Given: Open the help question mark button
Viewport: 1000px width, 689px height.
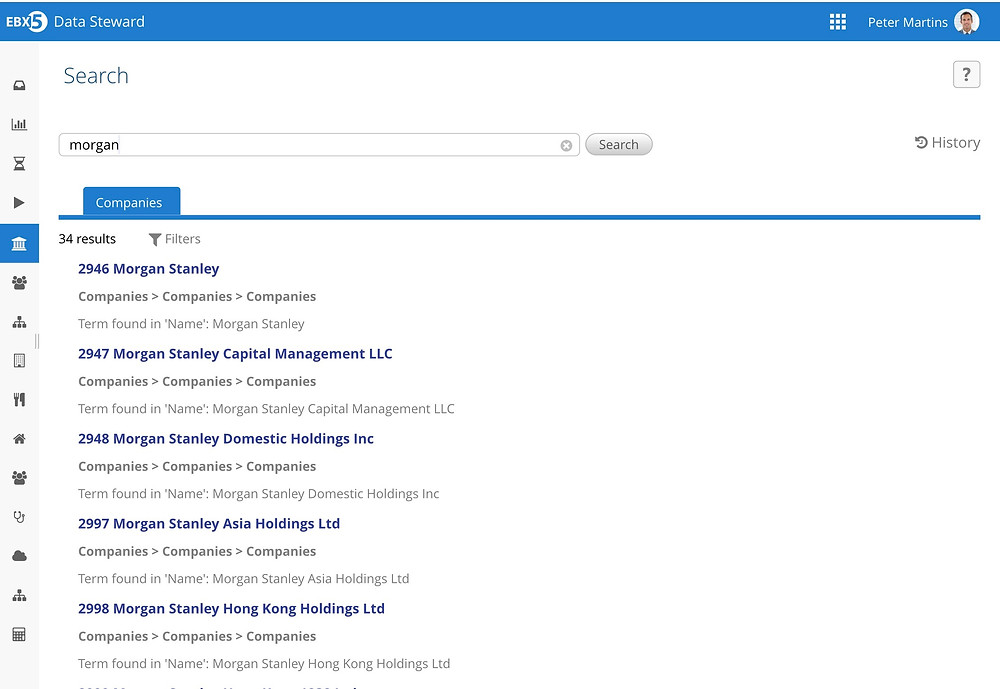Looking at the screenshot, I should (966, 75).
